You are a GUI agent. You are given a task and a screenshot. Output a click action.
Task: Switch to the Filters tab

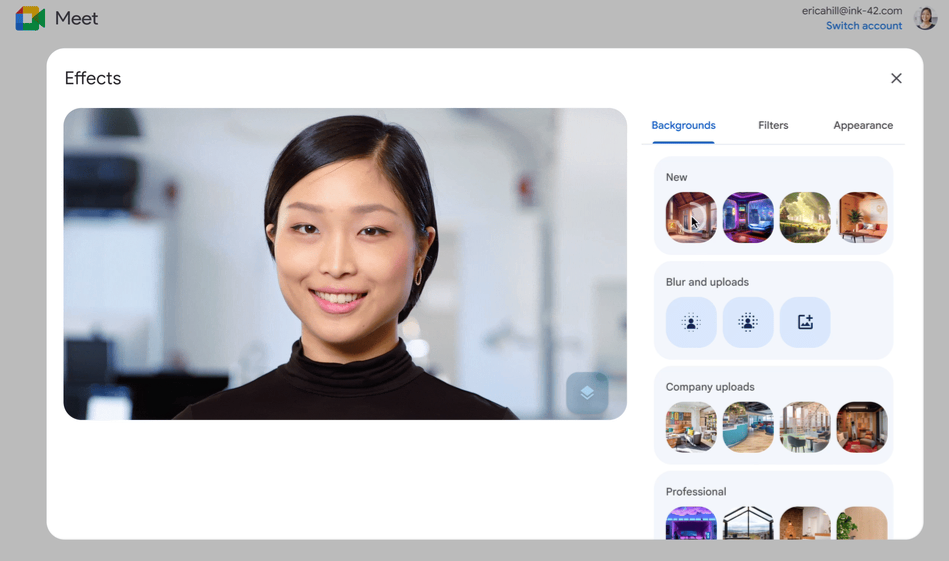[773, 125]
